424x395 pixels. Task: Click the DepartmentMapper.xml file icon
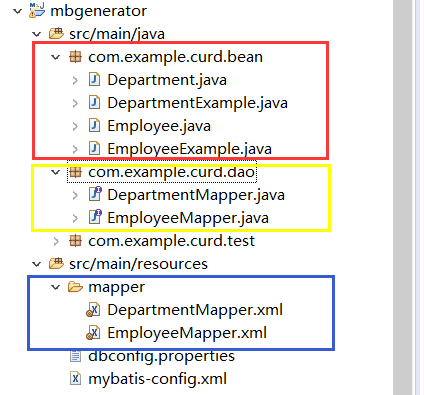pyautogui.click(x=93, y=310)
